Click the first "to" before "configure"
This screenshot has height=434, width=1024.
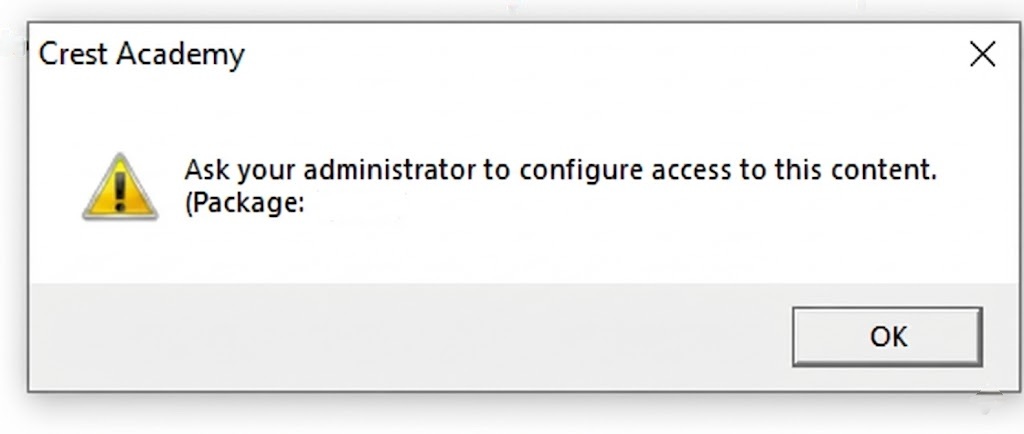coord(497,170)
